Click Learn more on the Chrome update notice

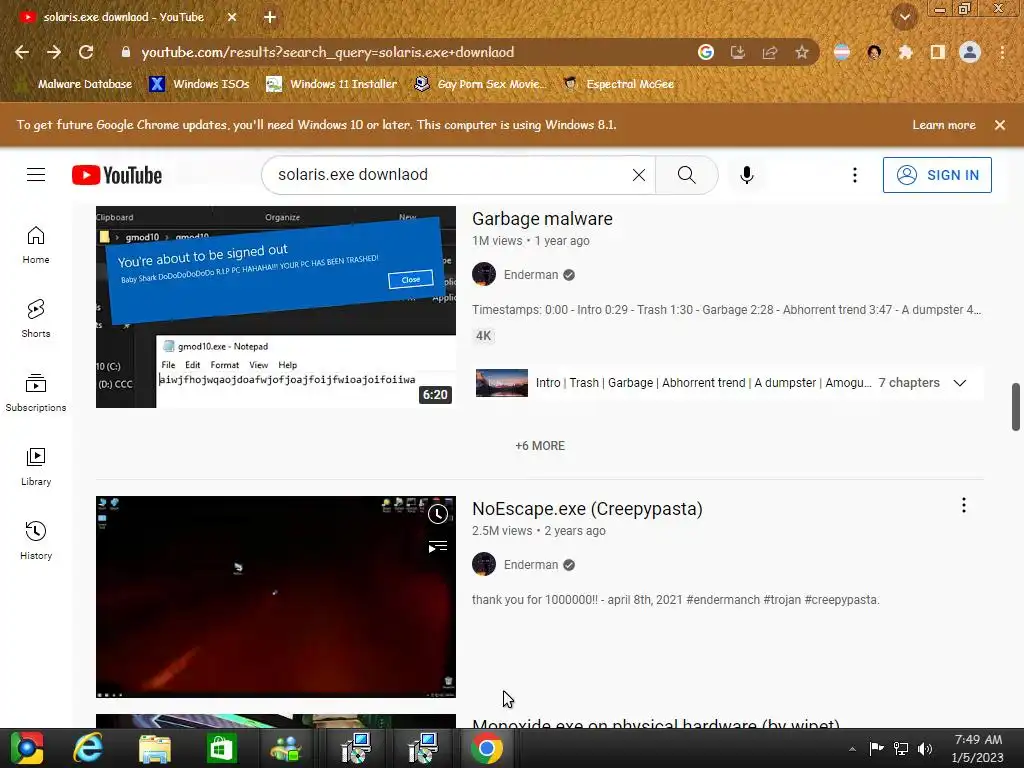point(944,125)
